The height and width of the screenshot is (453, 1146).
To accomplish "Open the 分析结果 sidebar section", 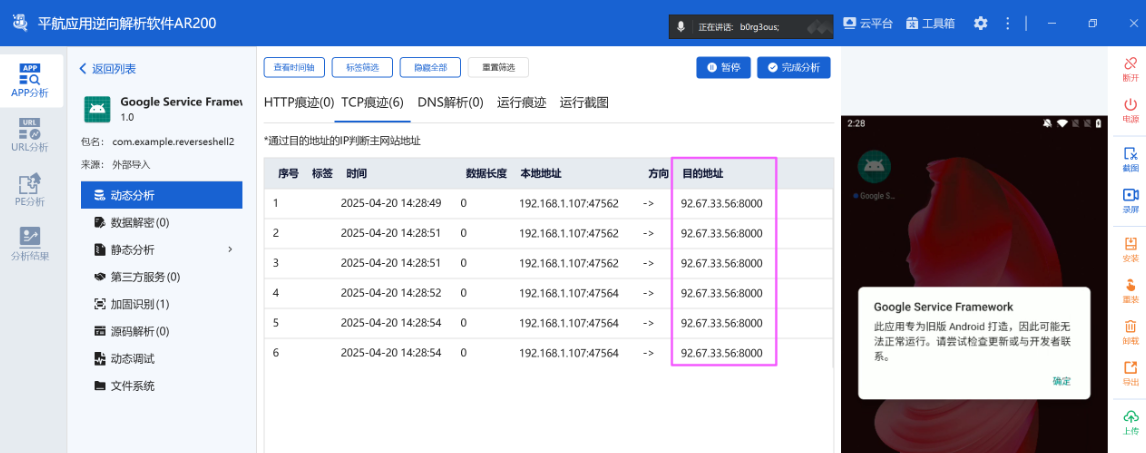I will 29,243.
